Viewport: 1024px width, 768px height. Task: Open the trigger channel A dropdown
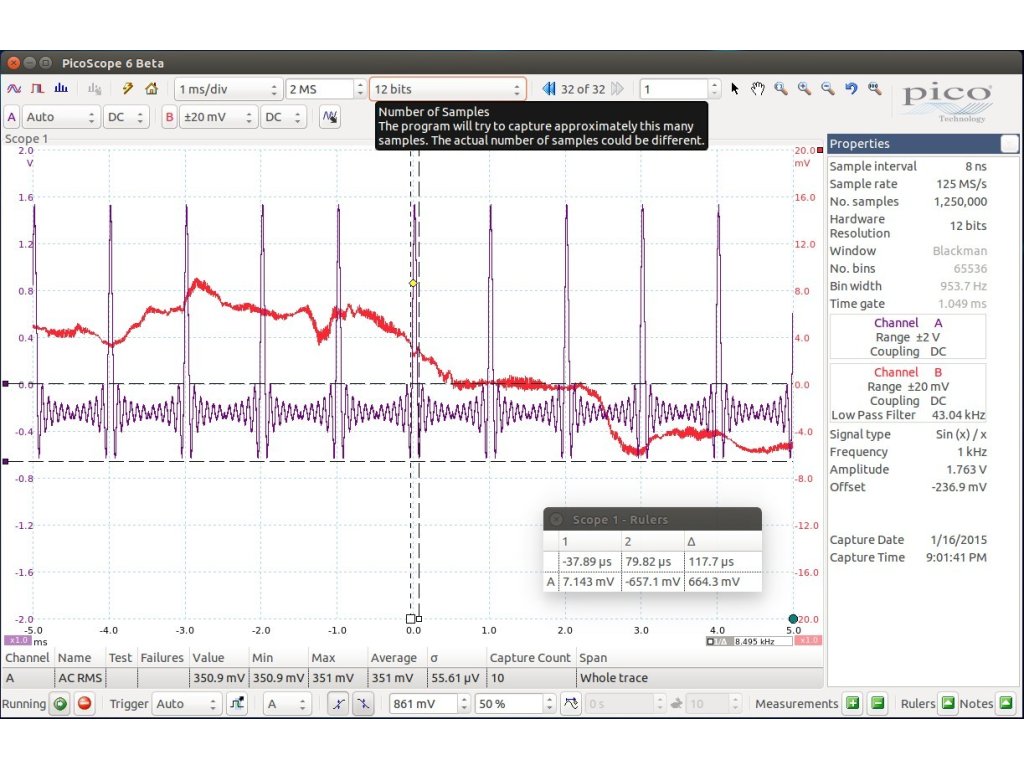[x=287, y=704]
